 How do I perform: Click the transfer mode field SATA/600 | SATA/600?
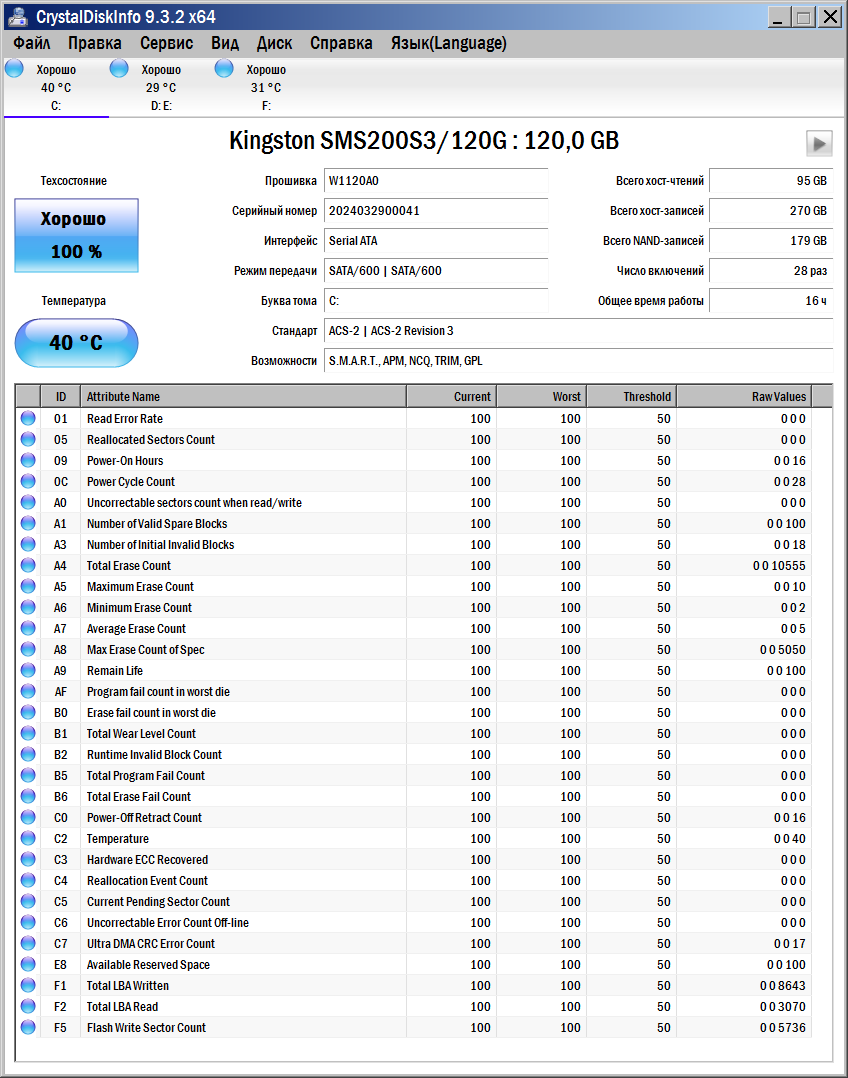coord(436,271)
